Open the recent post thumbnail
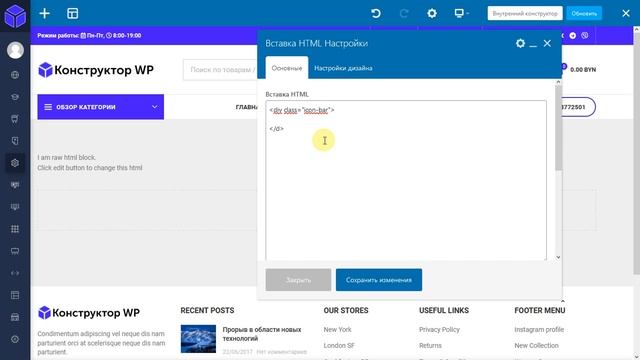 (x=198, y=339)
